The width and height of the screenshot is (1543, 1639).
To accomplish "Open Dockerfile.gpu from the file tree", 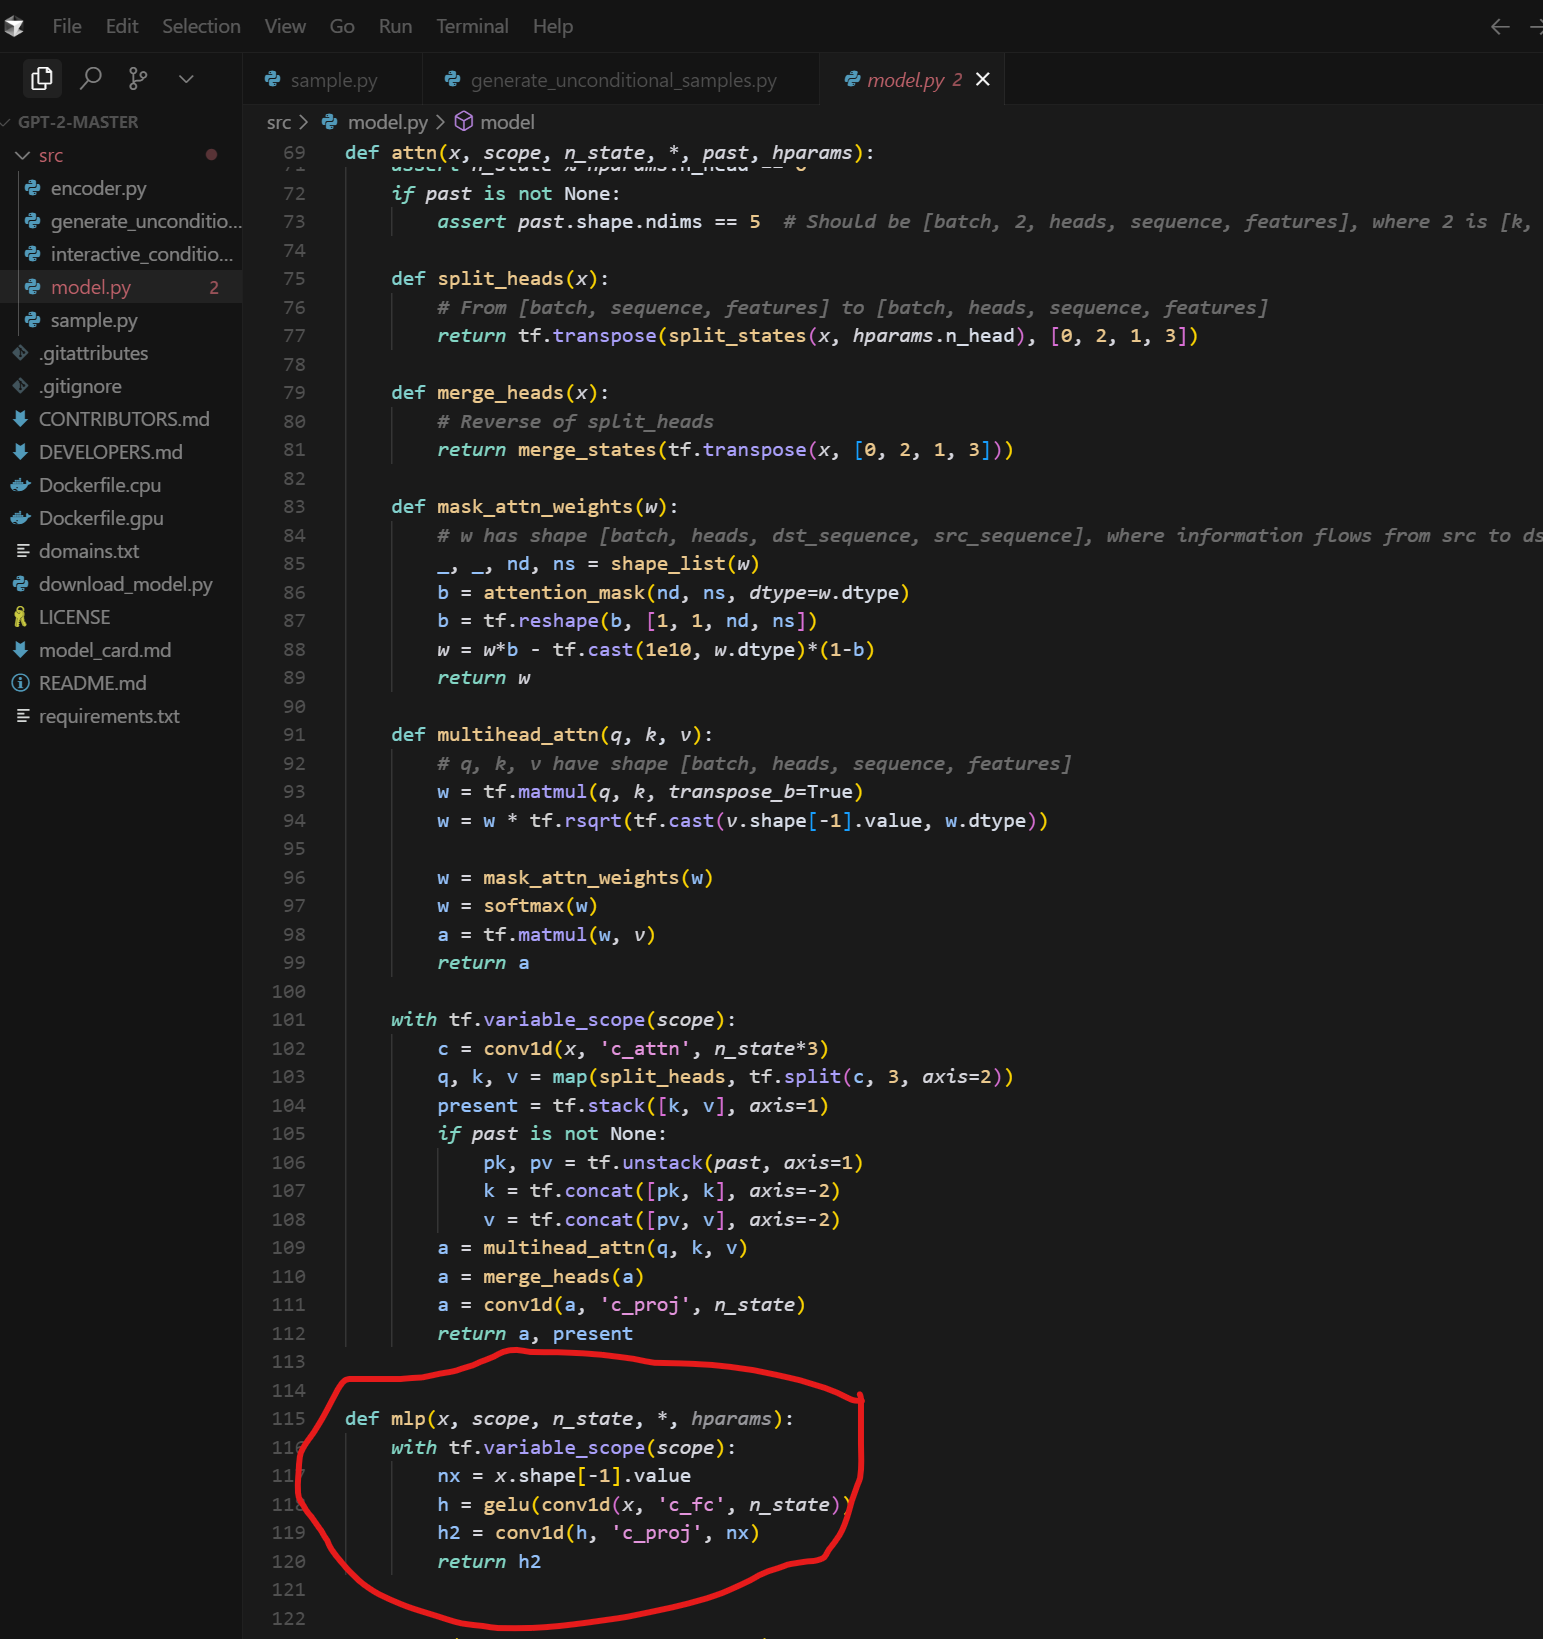I will (101, 518).
